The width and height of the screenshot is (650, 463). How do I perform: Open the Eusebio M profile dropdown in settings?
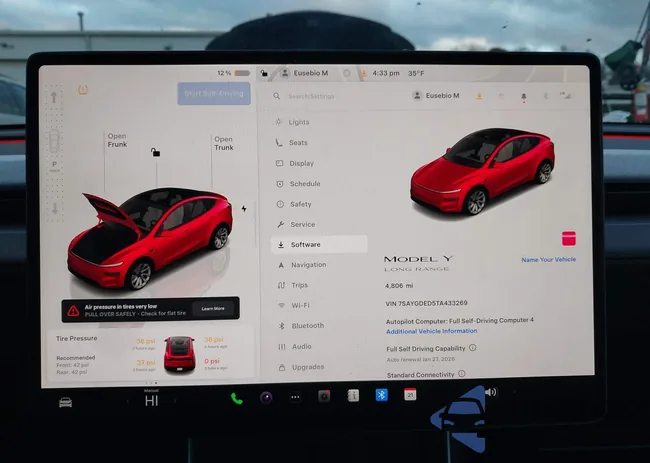pos(436,96)
